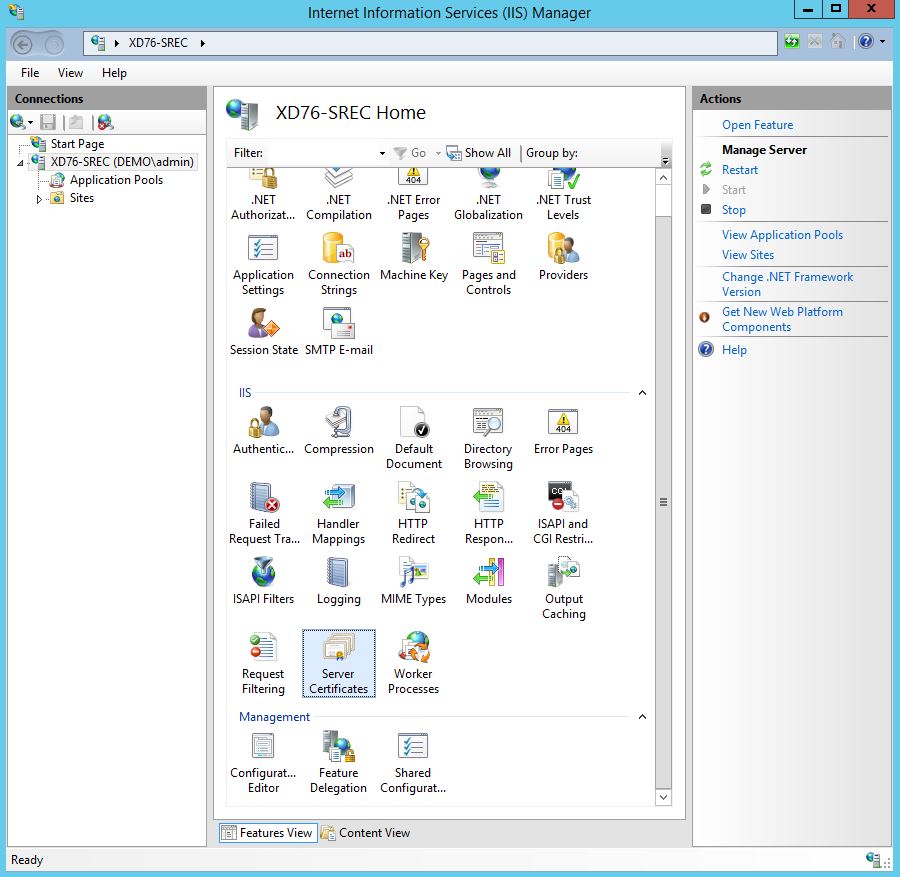Viewport: 900px width, 877px height.
Task: Switch to Content View tab
Action: [365, 833]
